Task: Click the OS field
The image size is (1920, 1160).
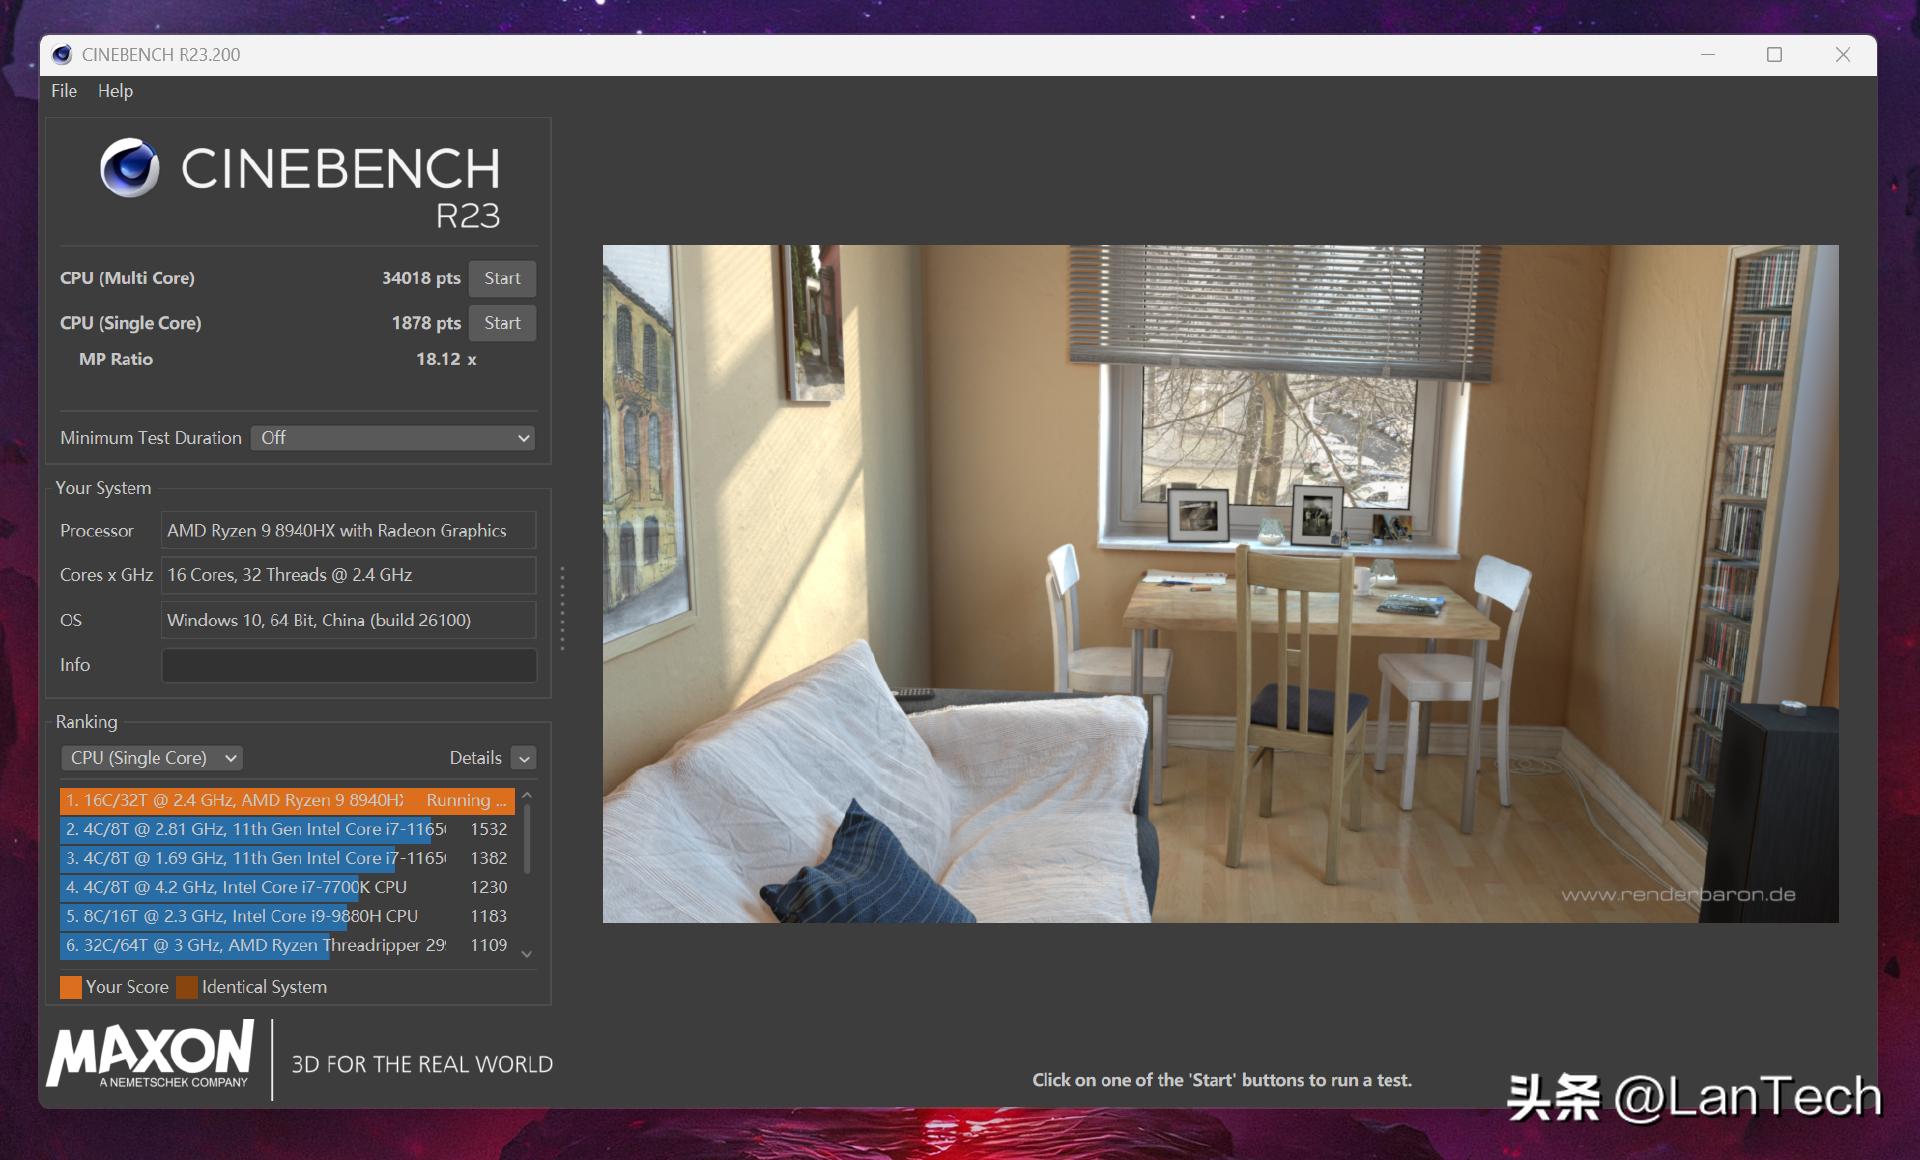Action: click(x=349, y=620)
